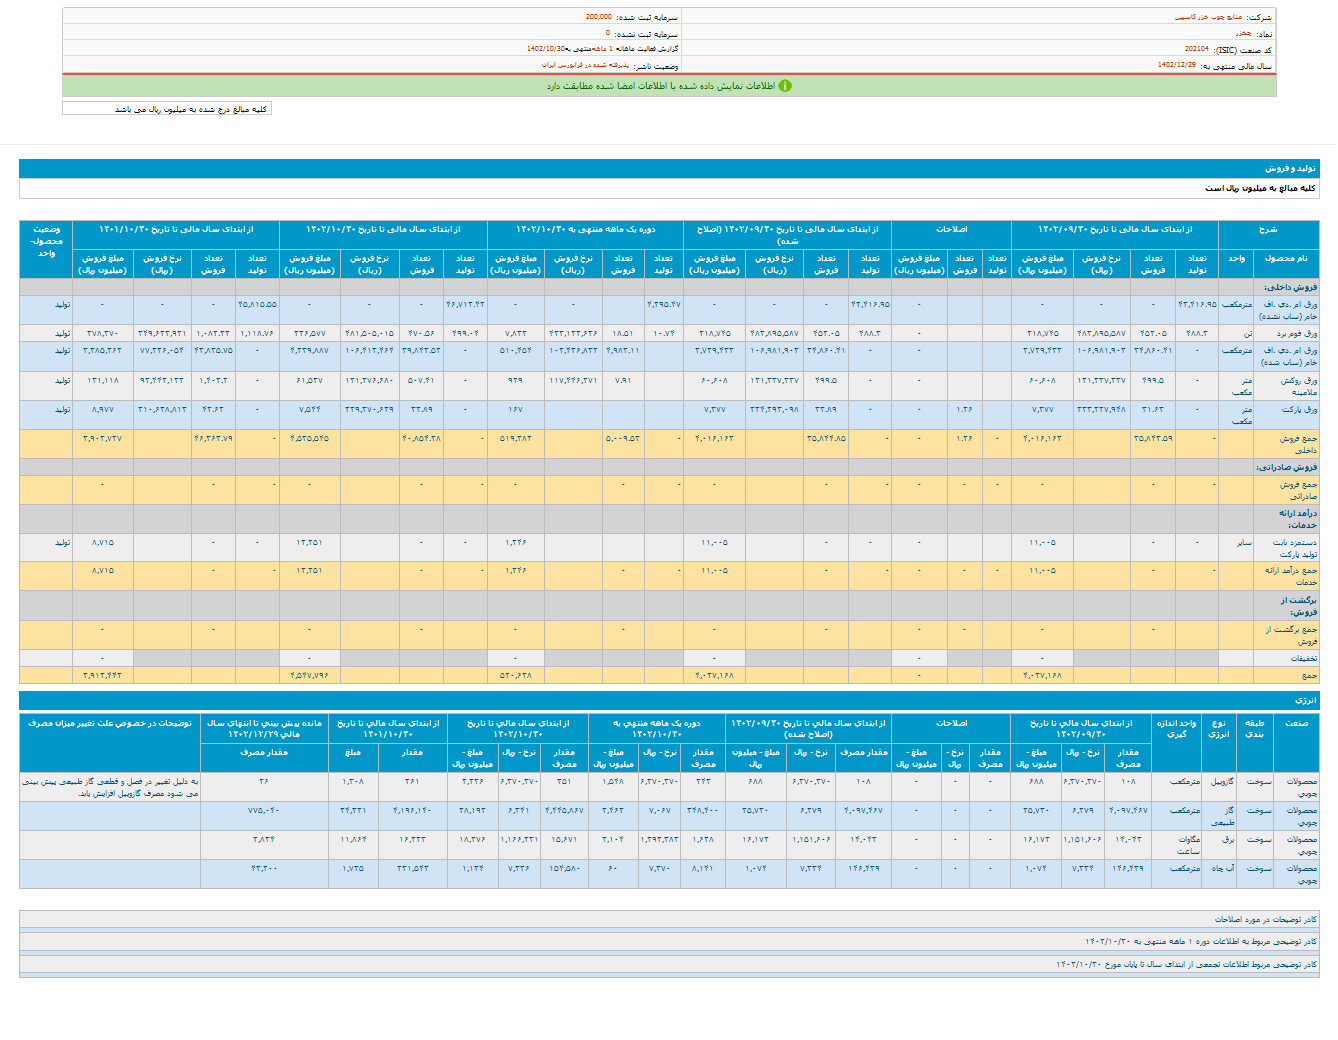Click the fiscal year end date 1402/12/29
The image size is (1338, 1040).
(1176, 65)
